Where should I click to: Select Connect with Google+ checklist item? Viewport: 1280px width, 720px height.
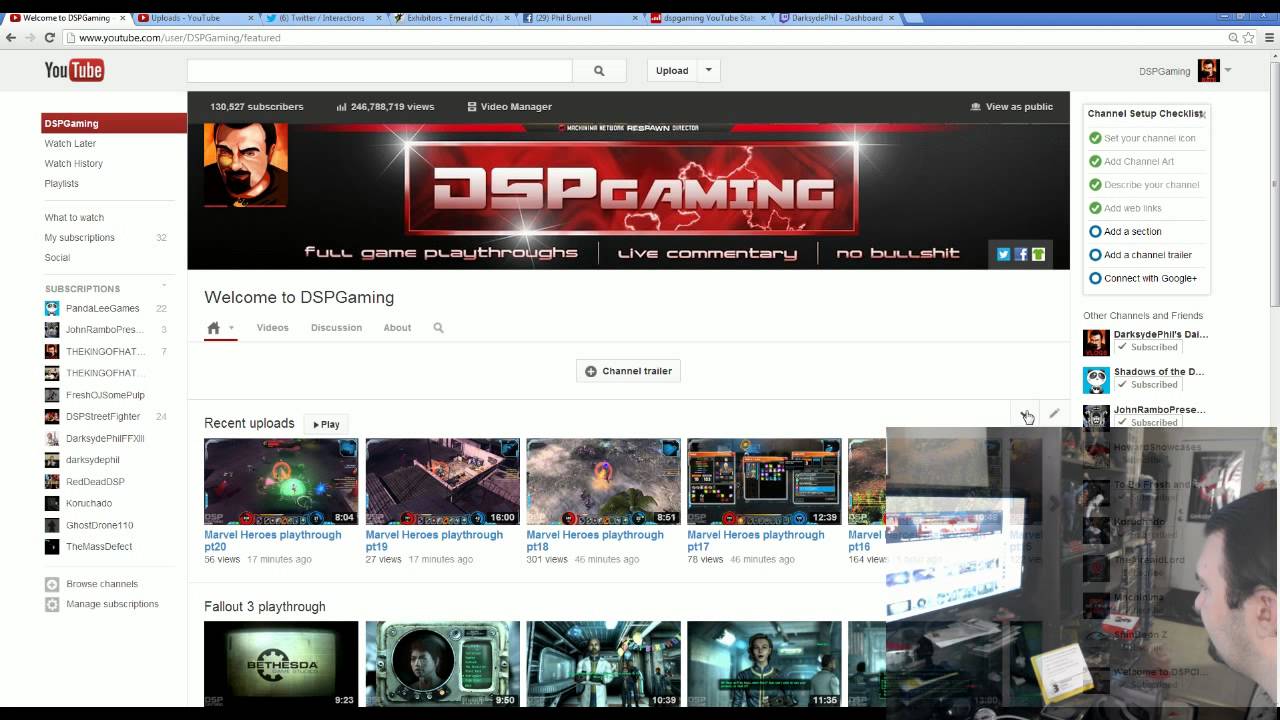point(1143,279)
